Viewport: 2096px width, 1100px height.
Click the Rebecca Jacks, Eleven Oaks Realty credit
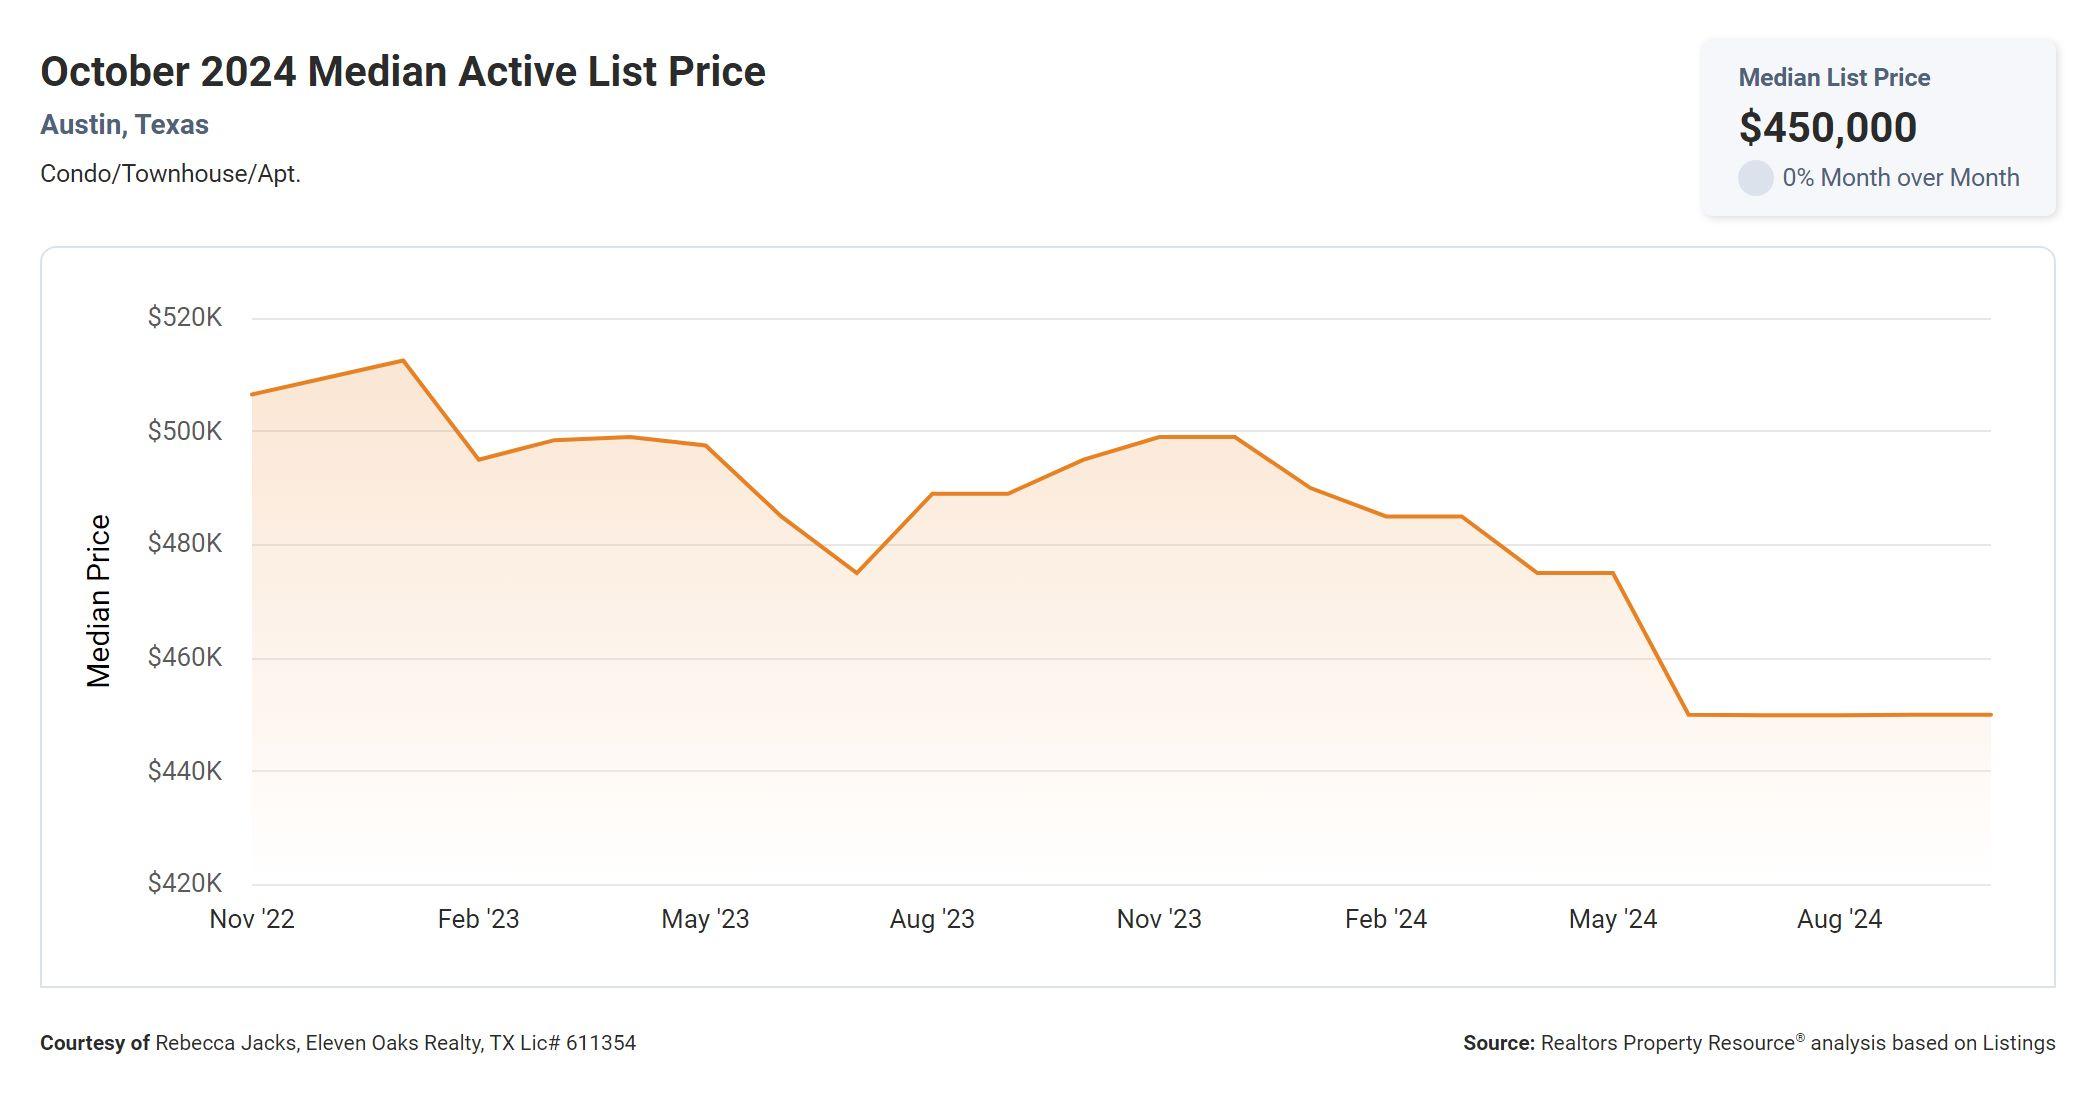pyautogui.click(x=395, y=1043)
